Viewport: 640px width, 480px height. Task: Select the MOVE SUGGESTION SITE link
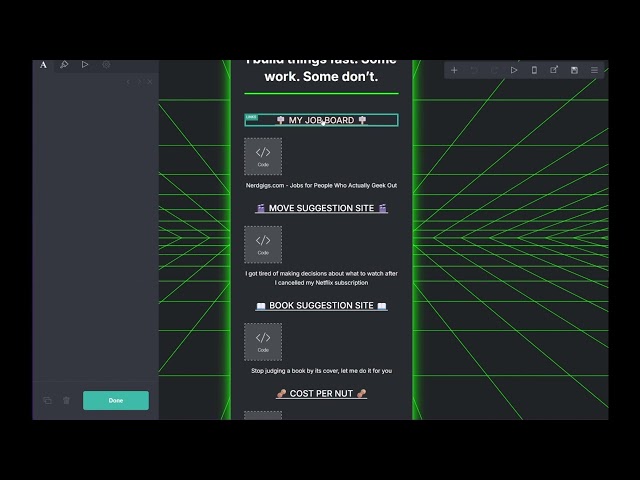(321, 208)
